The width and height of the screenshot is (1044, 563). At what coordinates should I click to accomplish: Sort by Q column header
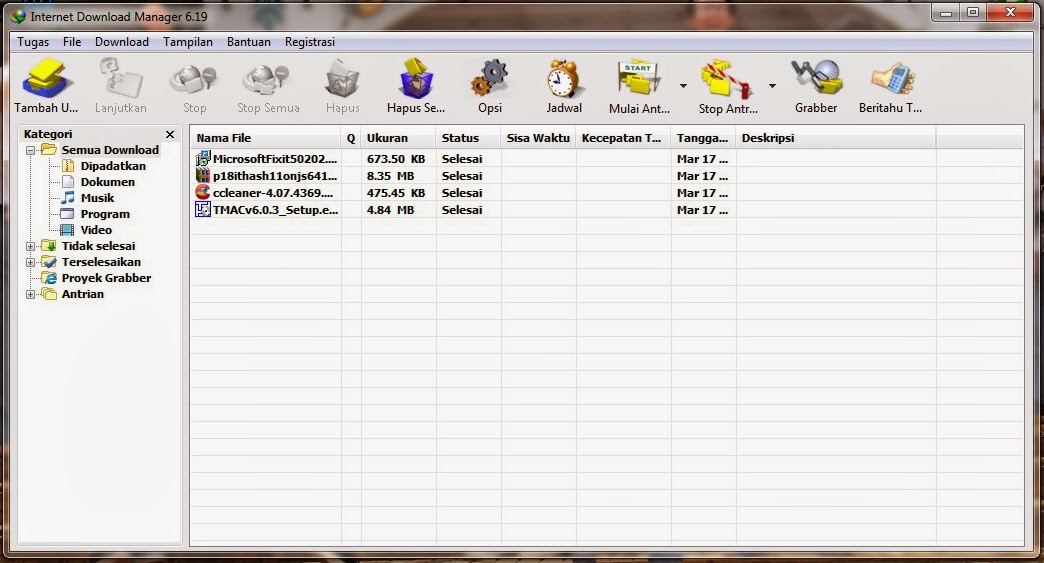click(x=351, y=138)
